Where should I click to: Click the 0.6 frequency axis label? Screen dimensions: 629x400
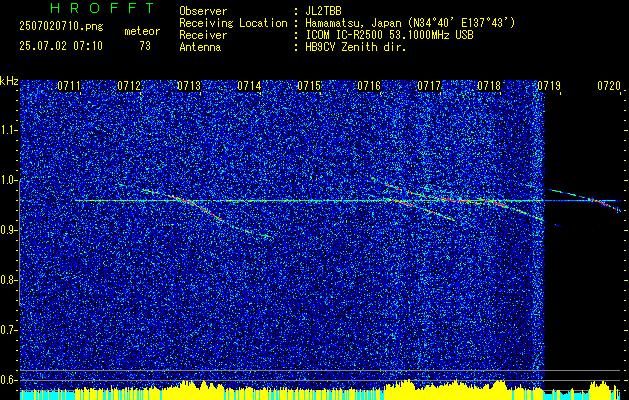[9, 380]
